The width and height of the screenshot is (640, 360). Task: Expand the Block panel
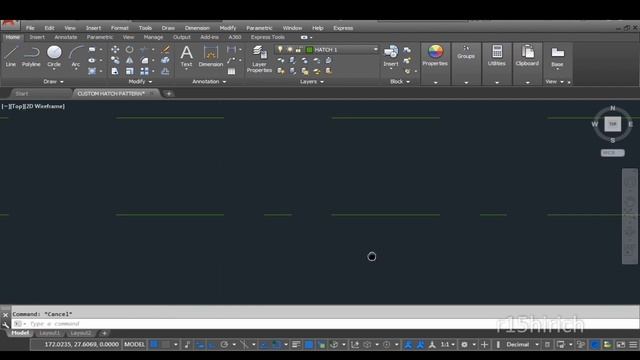tap(400, 82)
